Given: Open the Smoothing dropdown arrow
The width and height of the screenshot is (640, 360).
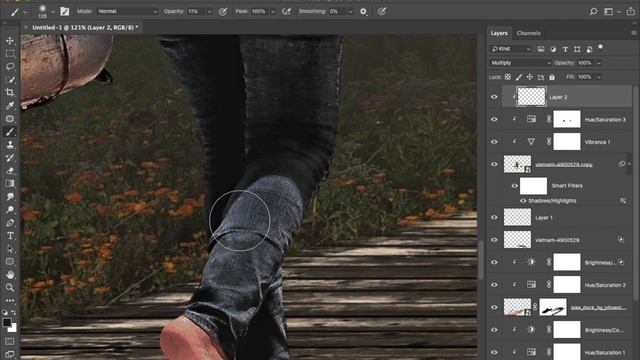Looking at the screenshot, I should point(351,12).
